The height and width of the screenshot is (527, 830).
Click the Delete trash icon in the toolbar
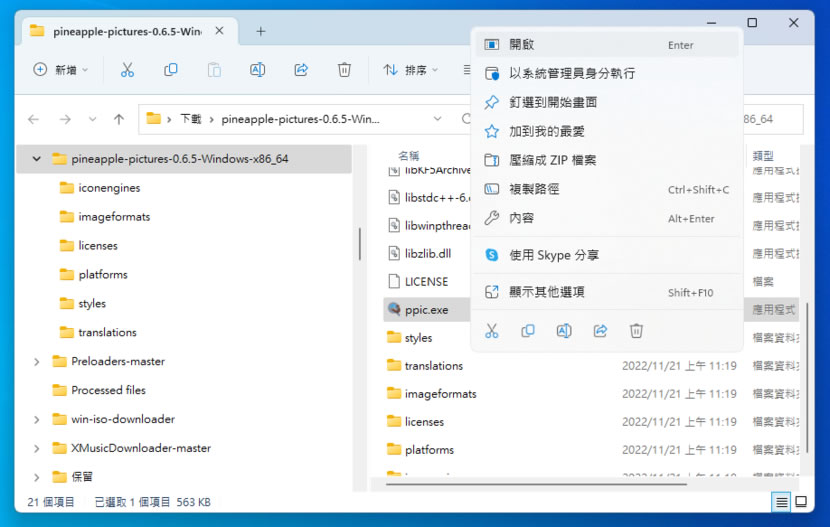(x=344, y=70)
